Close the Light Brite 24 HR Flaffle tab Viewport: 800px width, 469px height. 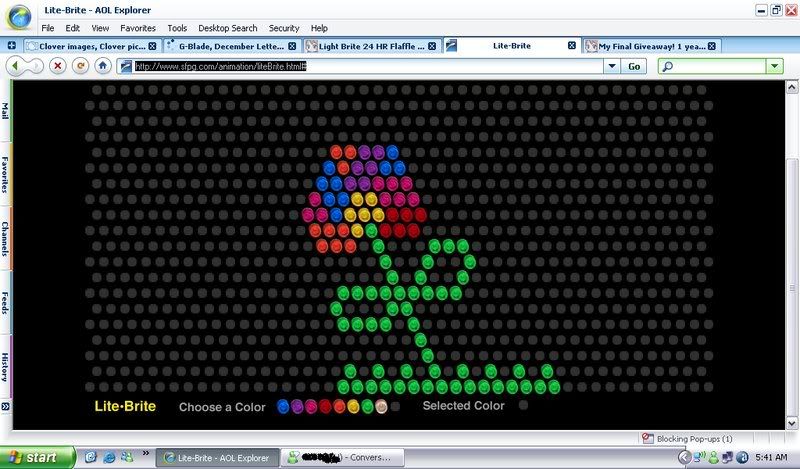pyautogui.click(x=432, y=46)
